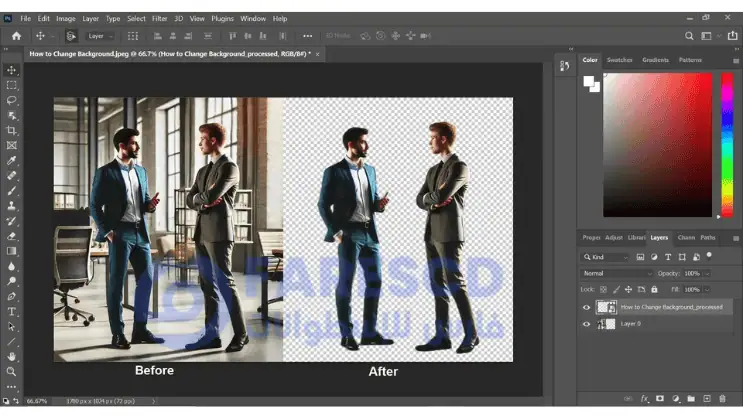Toggle Lock transparent pixels

tap(603, 290)
